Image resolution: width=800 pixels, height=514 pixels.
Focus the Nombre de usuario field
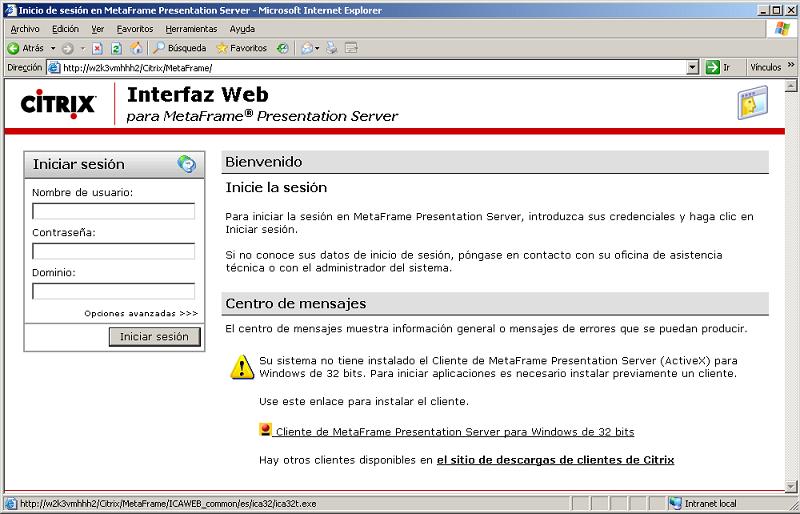point(113,211)
